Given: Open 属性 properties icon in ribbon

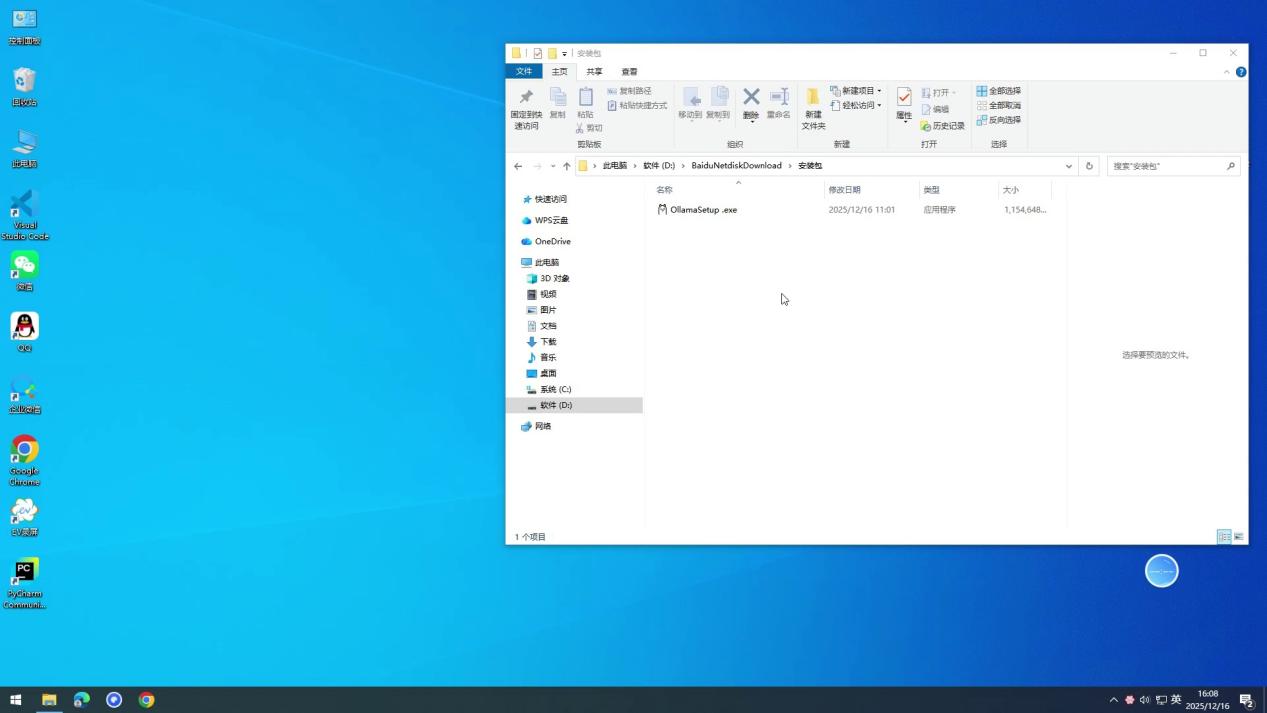Looking at the screenshot, I should point(904,98).
